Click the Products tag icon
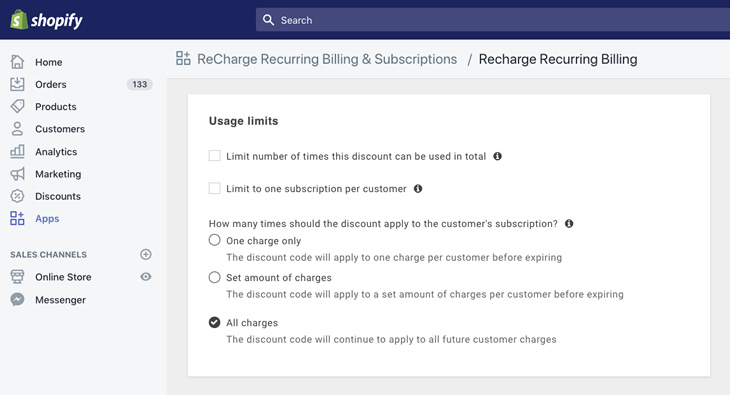The height and width of the screenshot is (395, 730). click(17, 106)
